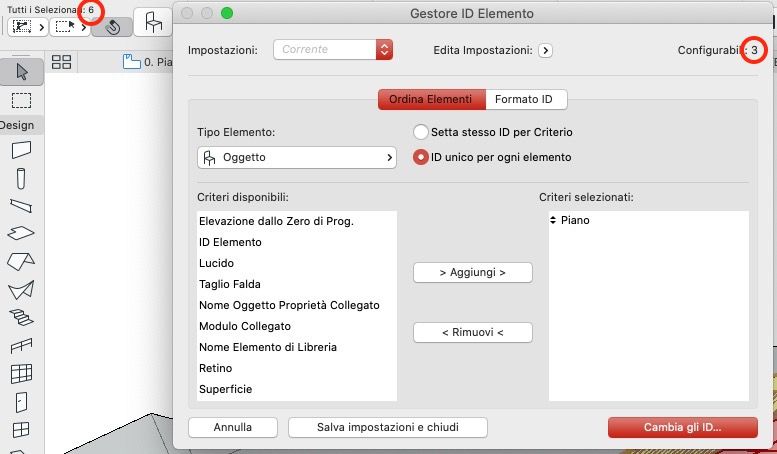This screenshot has width=777, height=454.
Task: Open the Curtain Wall tool
Action: pyautogui.click(x=21, y=374)
